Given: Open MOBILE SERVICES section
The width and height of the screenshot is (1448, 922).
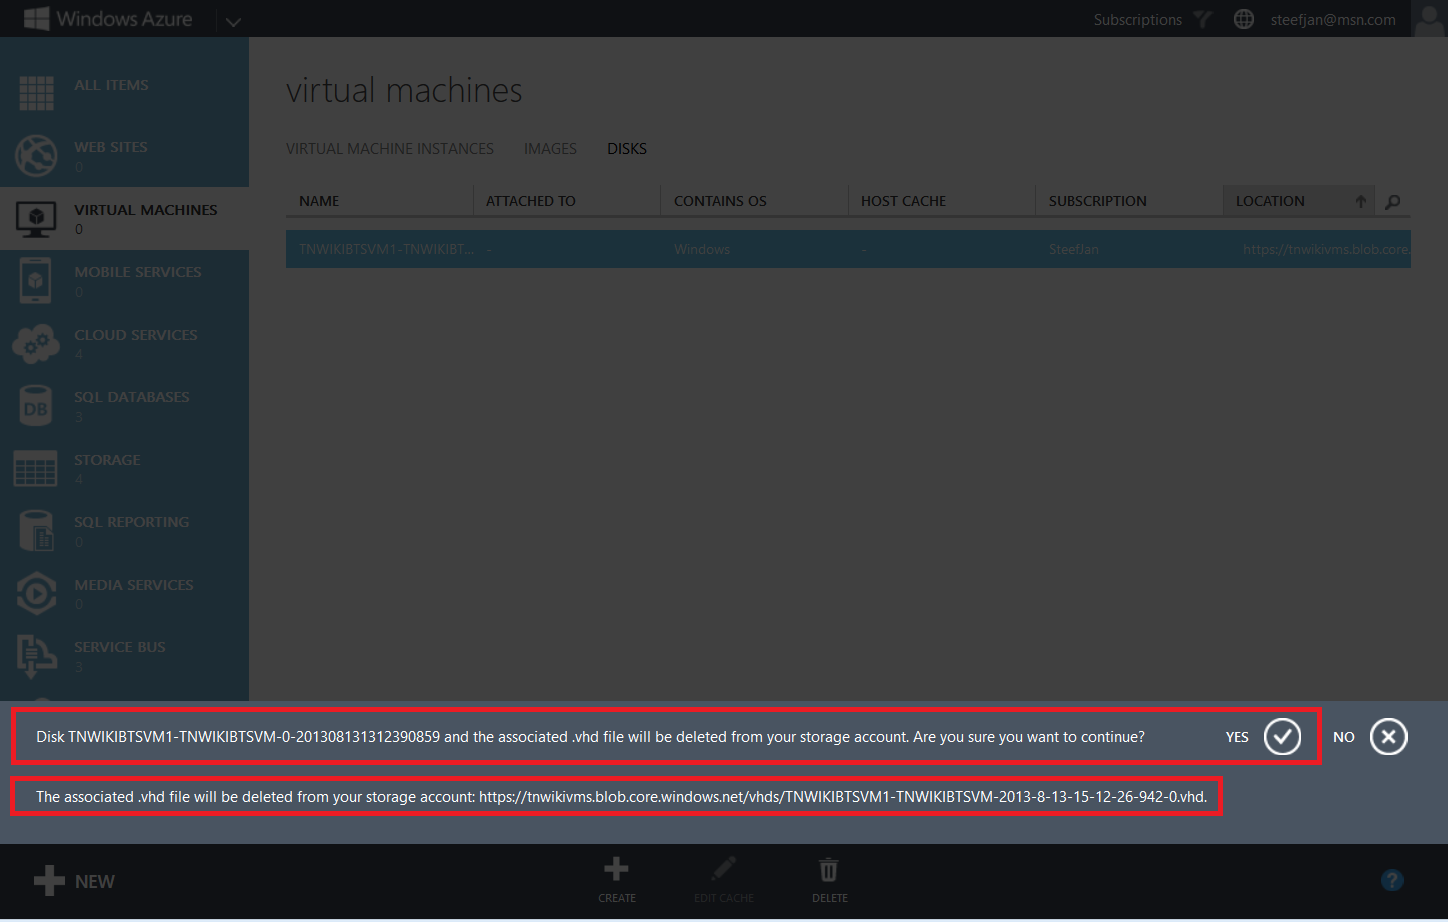Looking at the screenshot, I should [x=138, y=272].
